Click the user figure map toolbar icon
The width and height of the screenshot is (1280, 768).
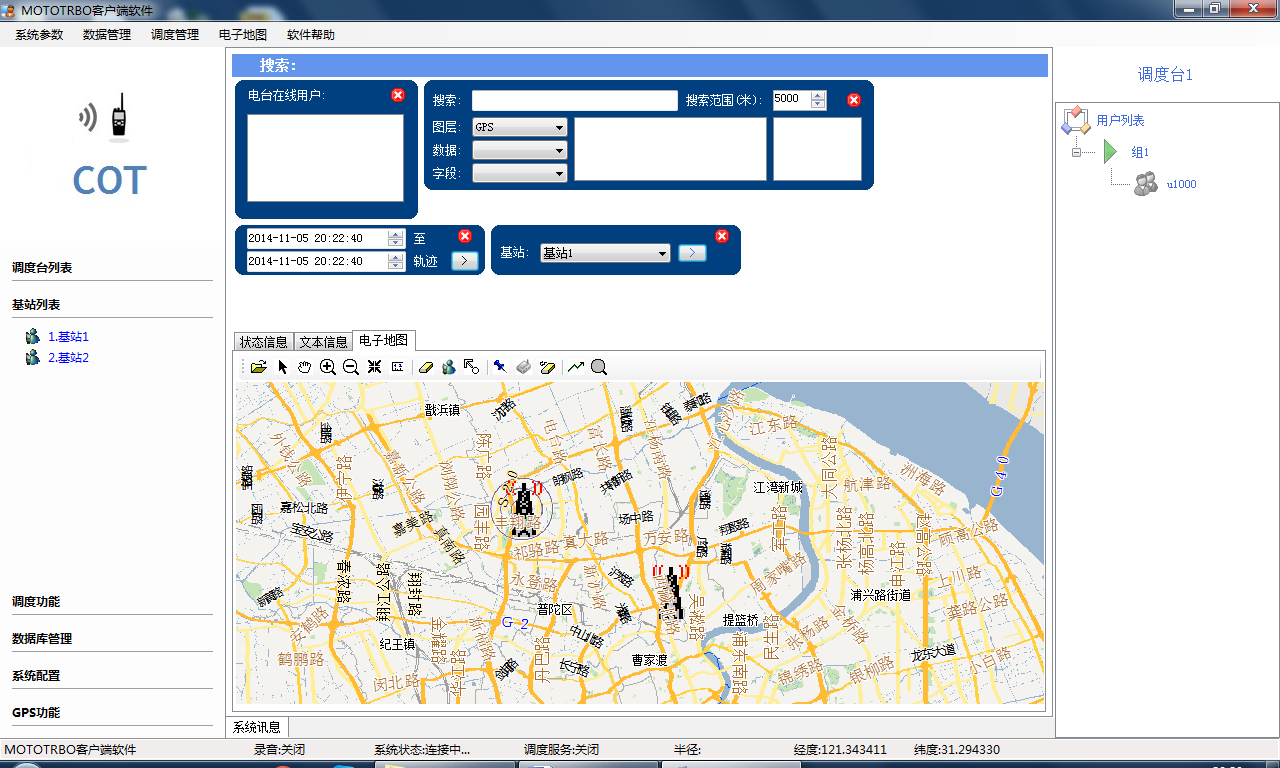click(x=449, y=367)
